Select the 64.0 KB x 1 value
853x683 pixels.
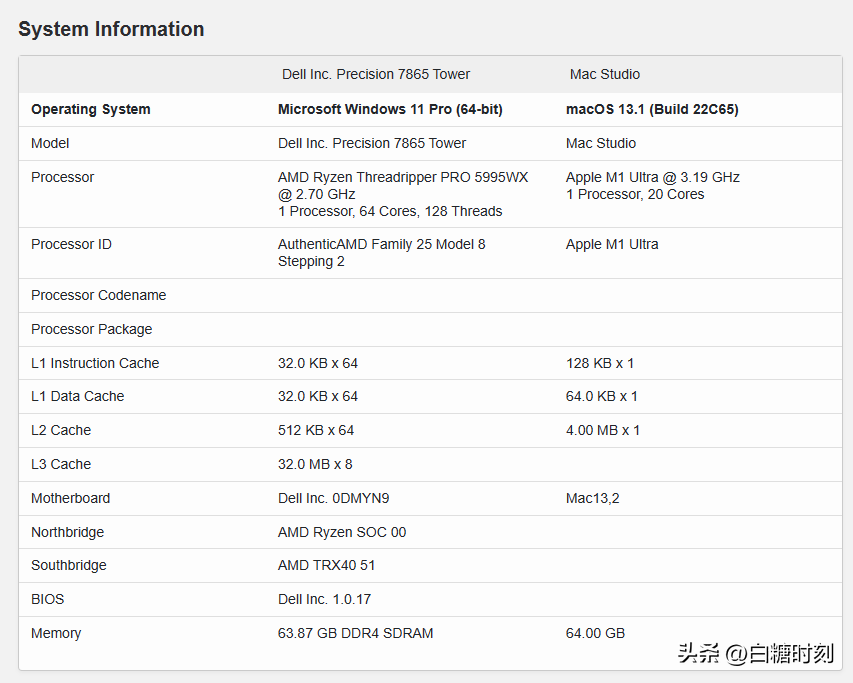click(602, 396)
